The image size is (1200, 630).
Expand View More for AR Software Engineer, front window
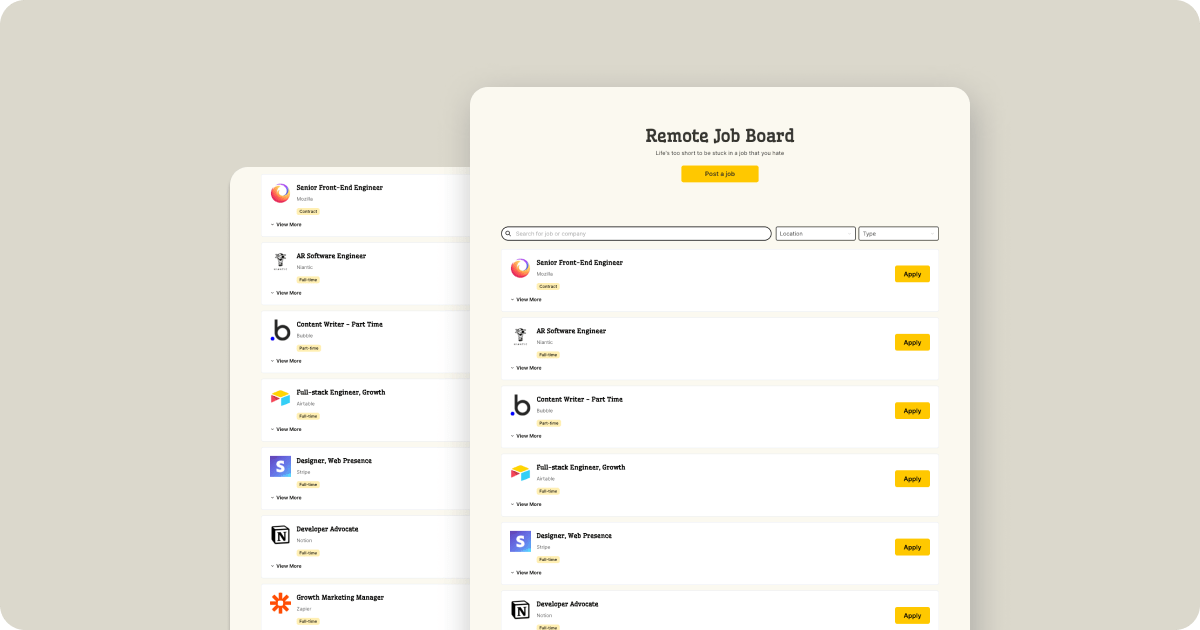pyautogui.click(x=526, y=367)
